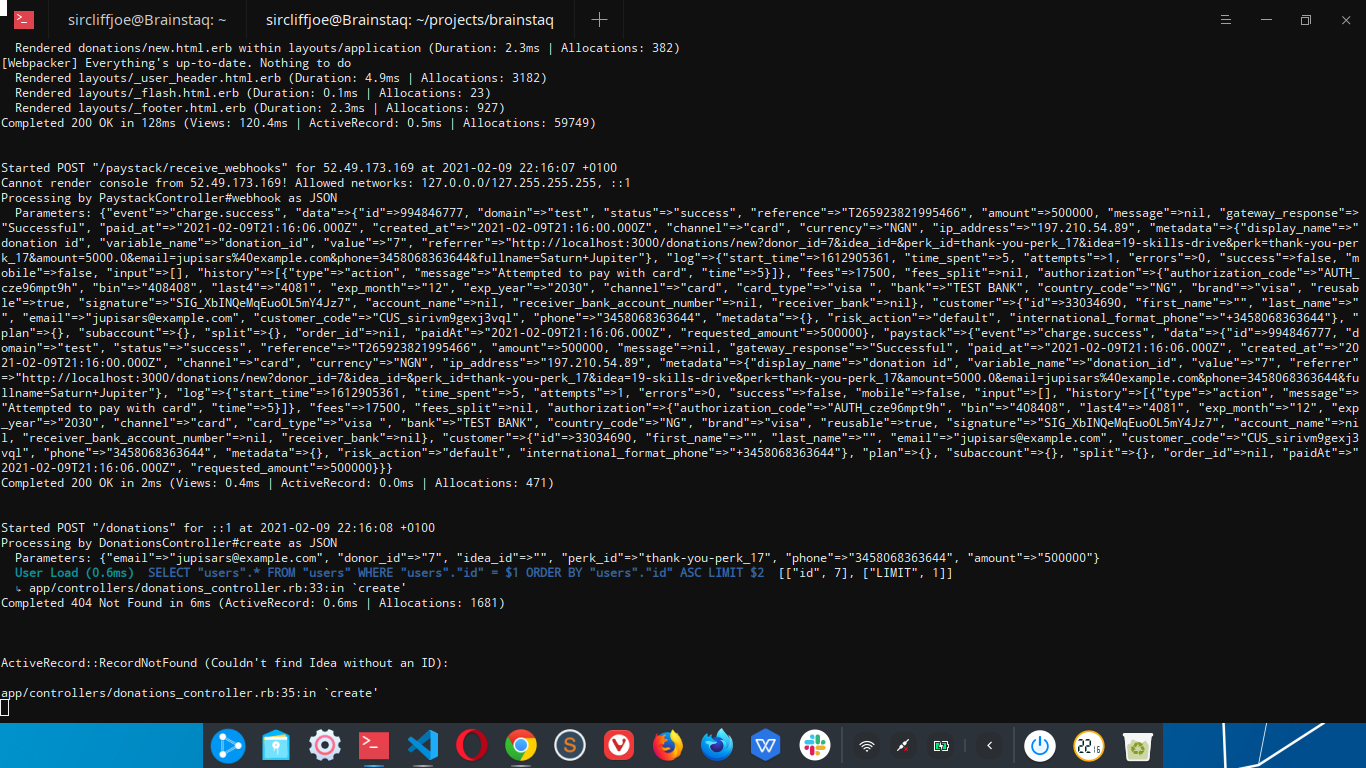Select the projects/brainstaq terminal tab
The image size is (1366, 768).
(x=409, y=19)
